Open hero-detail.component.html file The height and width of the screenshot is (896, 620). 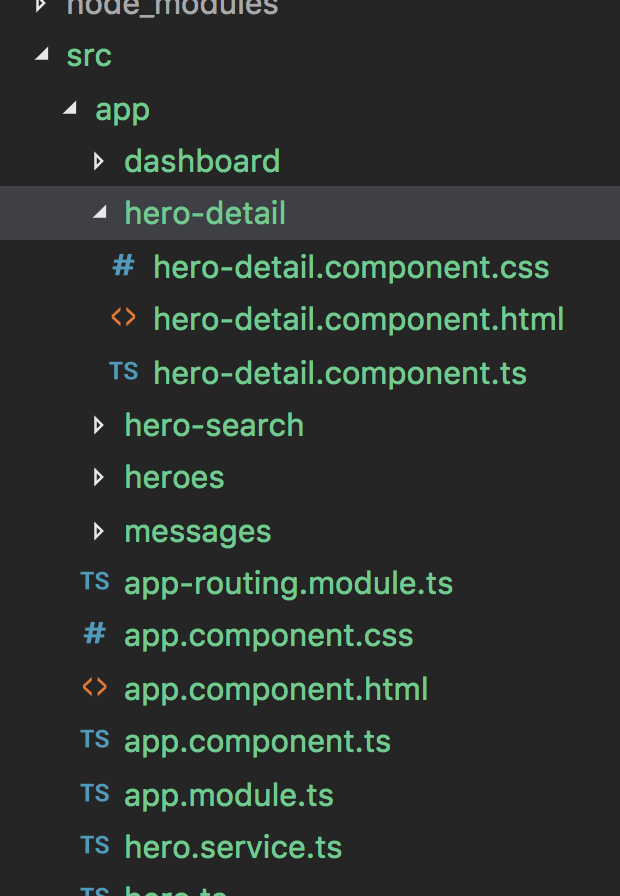[x=358, y=319]
